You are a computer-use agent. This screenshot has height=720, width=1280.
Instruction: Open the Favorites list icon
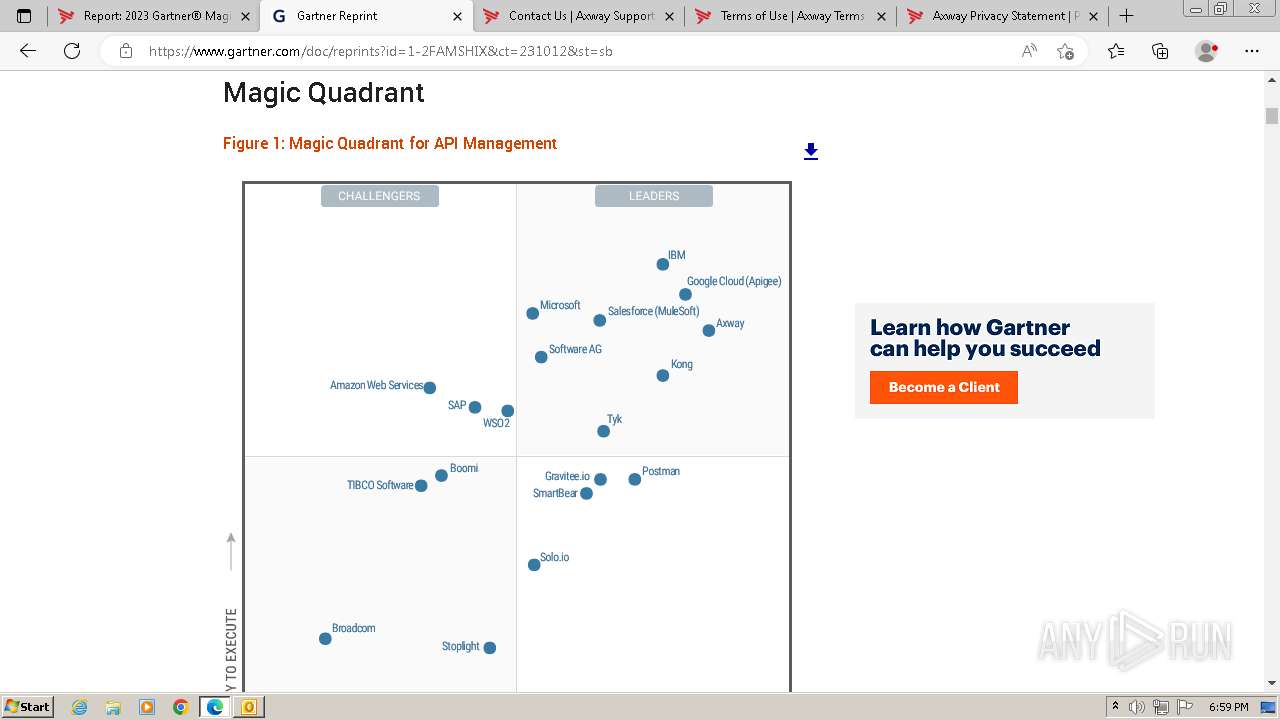pyautogui.click(x=1116, y=51)
